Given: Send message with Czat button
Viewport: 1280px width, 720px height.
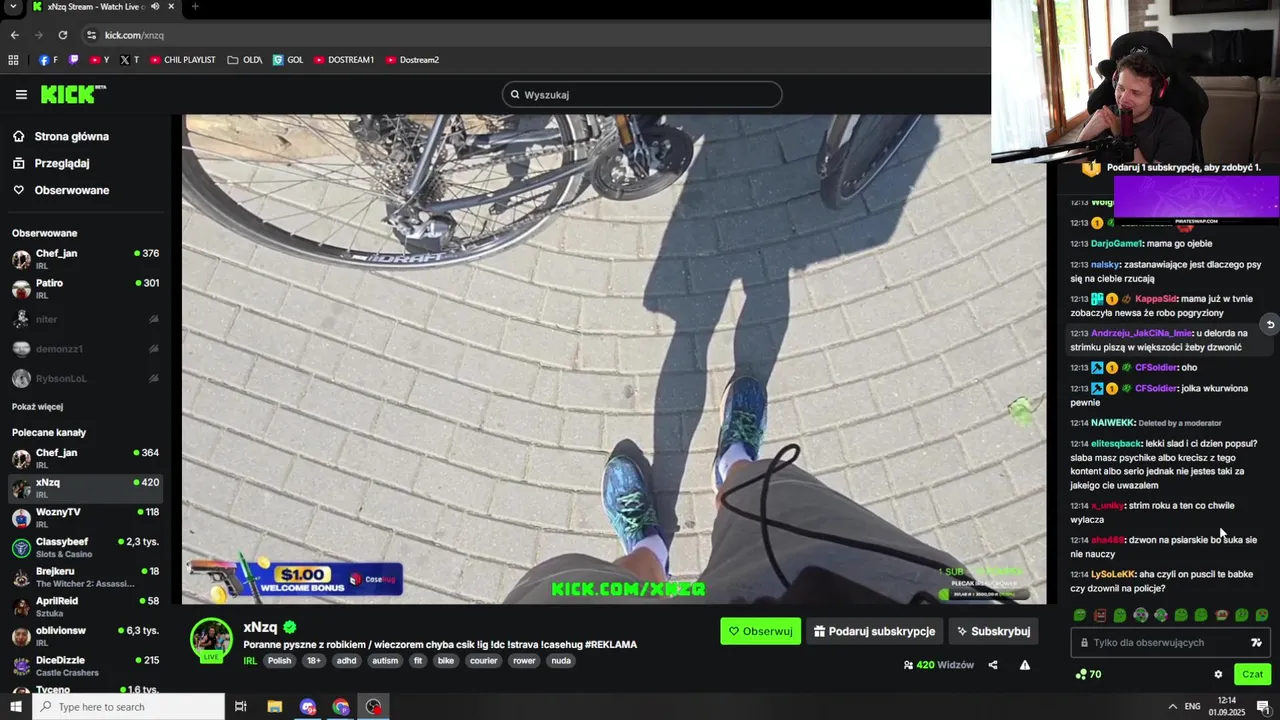Looking at the screenshot, I should [1253, 674].
